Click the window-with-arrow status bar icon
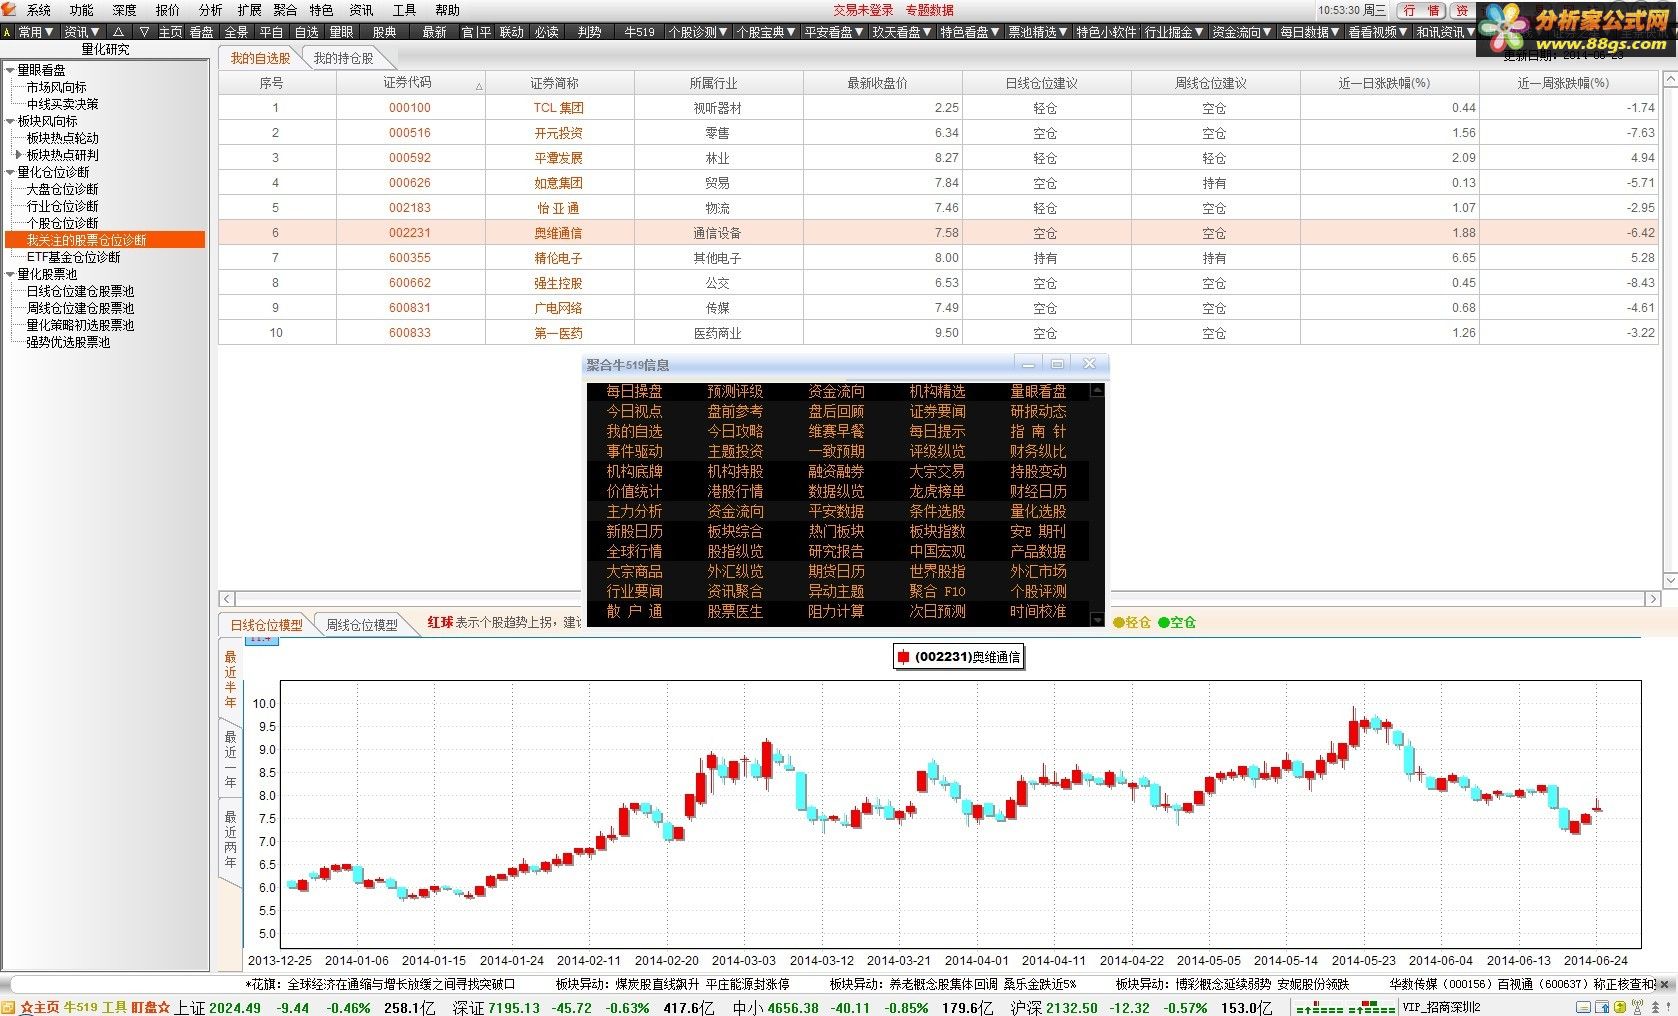The height and width of the screenshot is (1016, 1678). (x=1602, y=1007)
